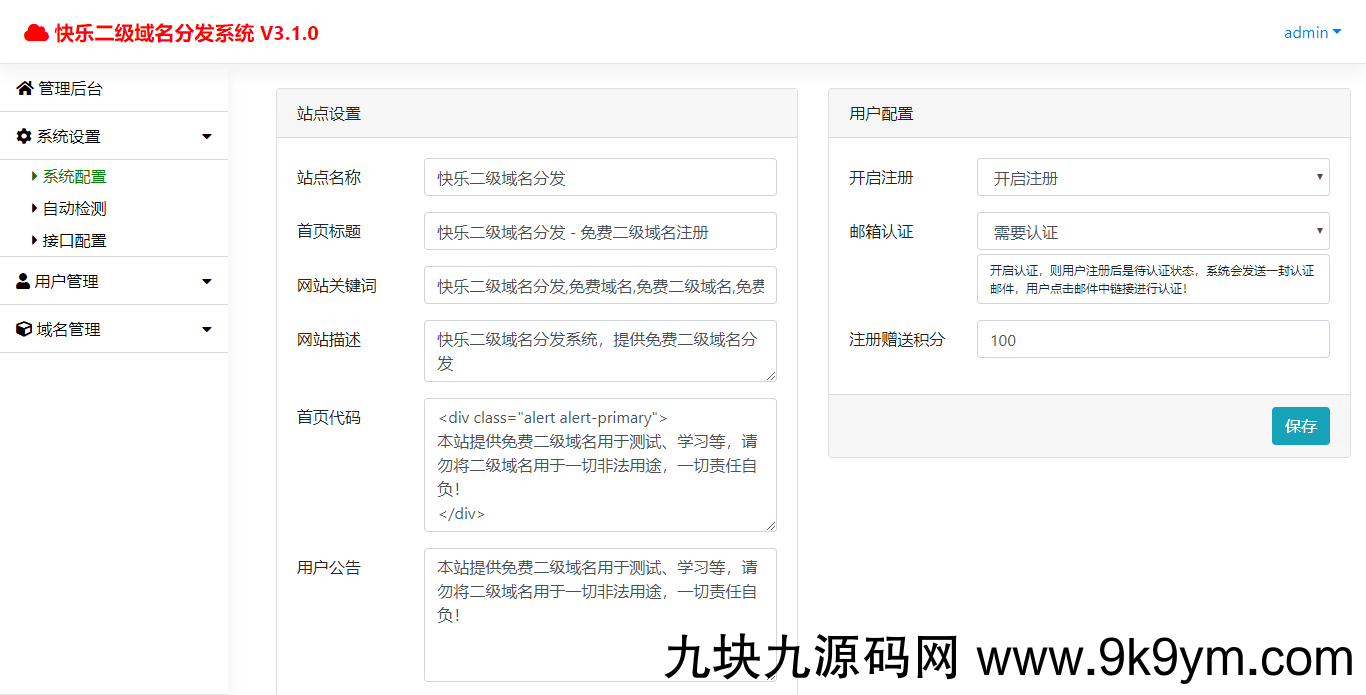Image resolution: width=1366 pixels, height=695 pixels.
Task: Click the 注册赠送积分 number field
Action: (1152, 340)
